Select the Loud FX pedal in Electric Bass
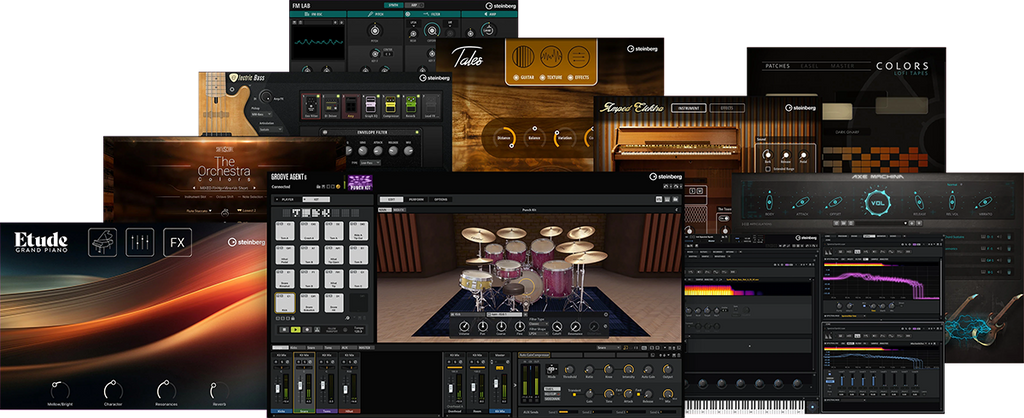The image size is (1024, 418). click(431, 106)
